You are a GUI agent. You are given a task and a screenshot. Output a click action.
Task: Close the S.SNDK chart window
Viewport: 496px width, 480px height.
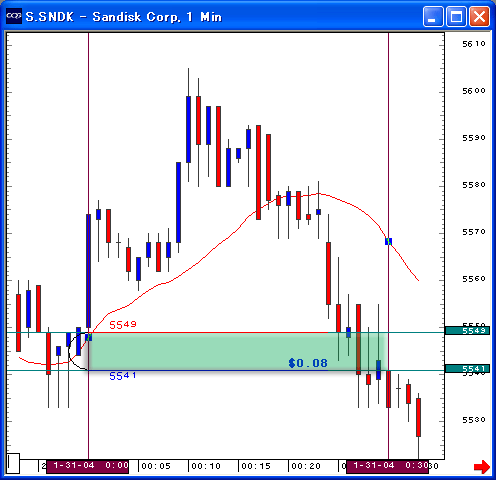479,16
